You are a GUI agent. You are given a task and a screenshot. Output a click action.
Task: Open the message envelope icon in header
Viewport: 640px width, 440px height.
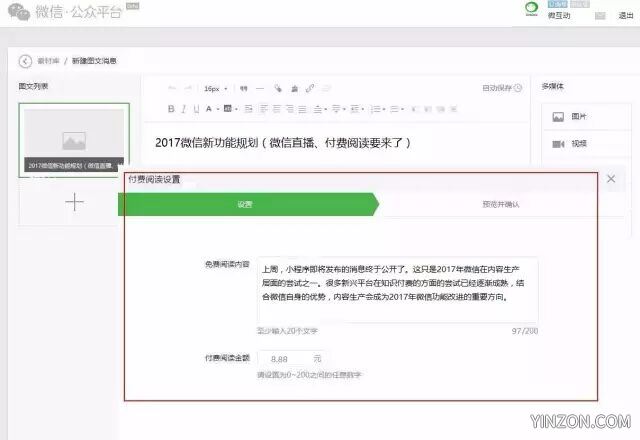coord(600,16)
